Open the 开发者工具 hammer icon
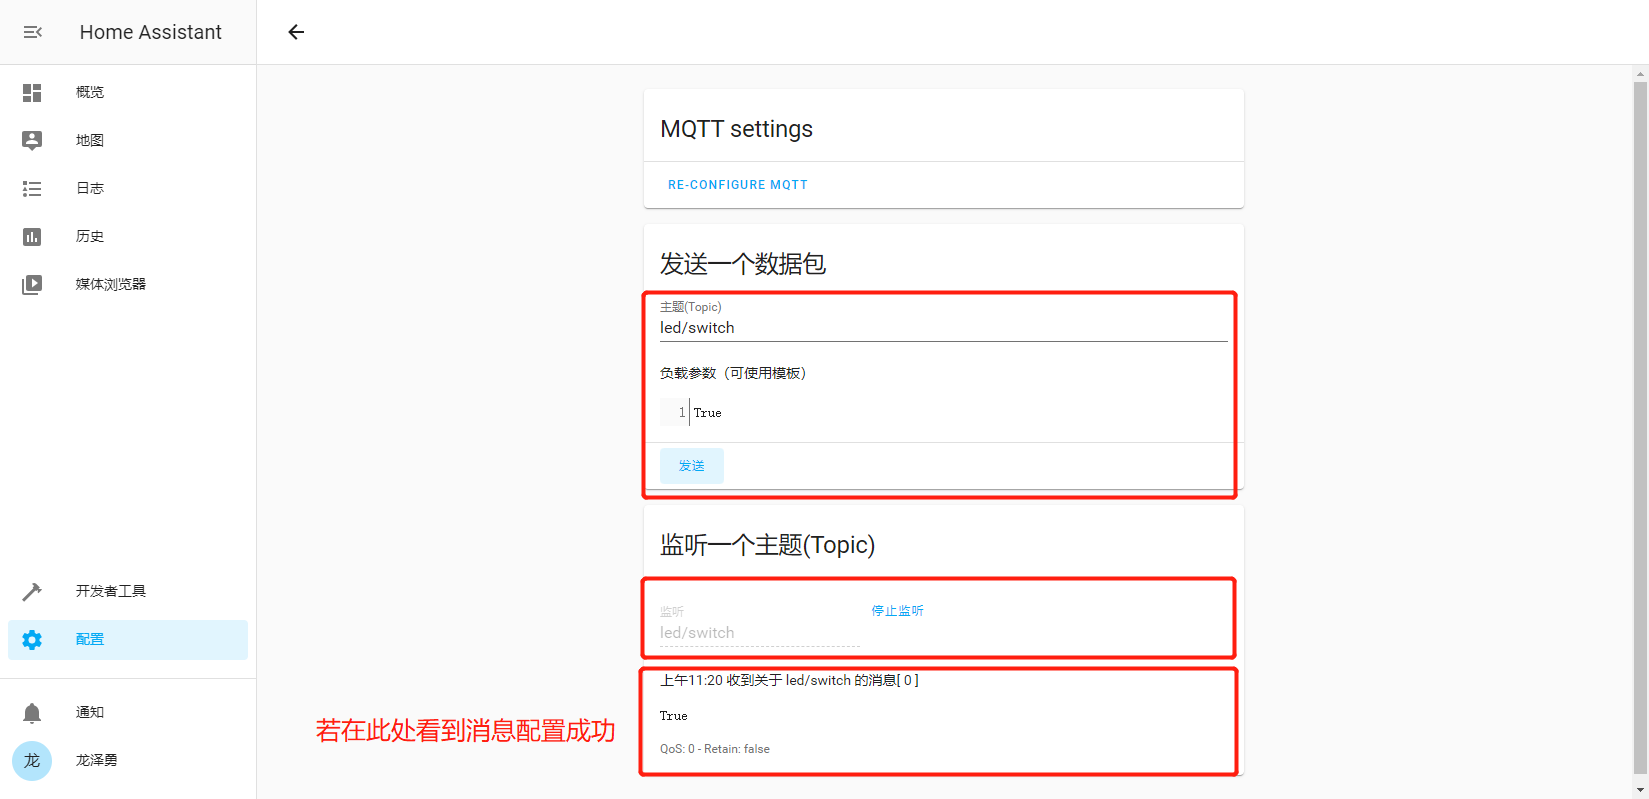 [x=32, y=591]
